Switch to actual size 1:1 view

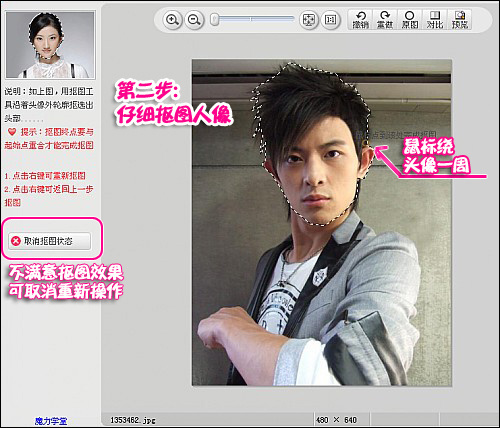[330, 20]
